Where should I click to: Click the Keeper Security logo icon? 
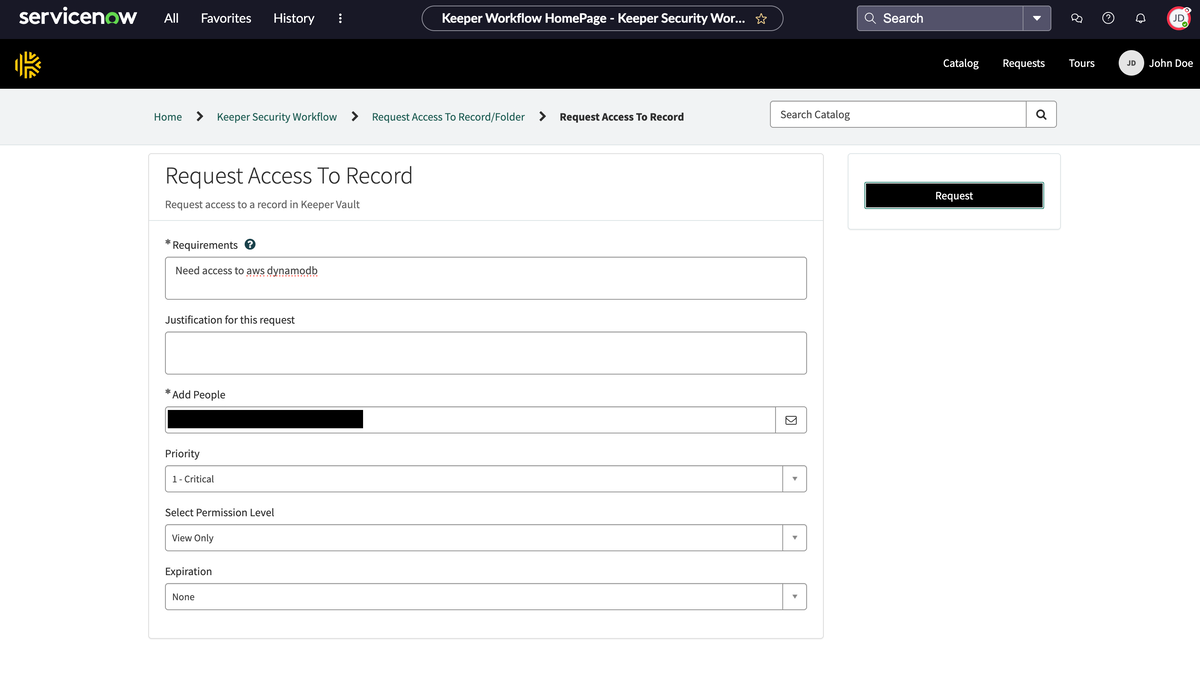point(28,64)
